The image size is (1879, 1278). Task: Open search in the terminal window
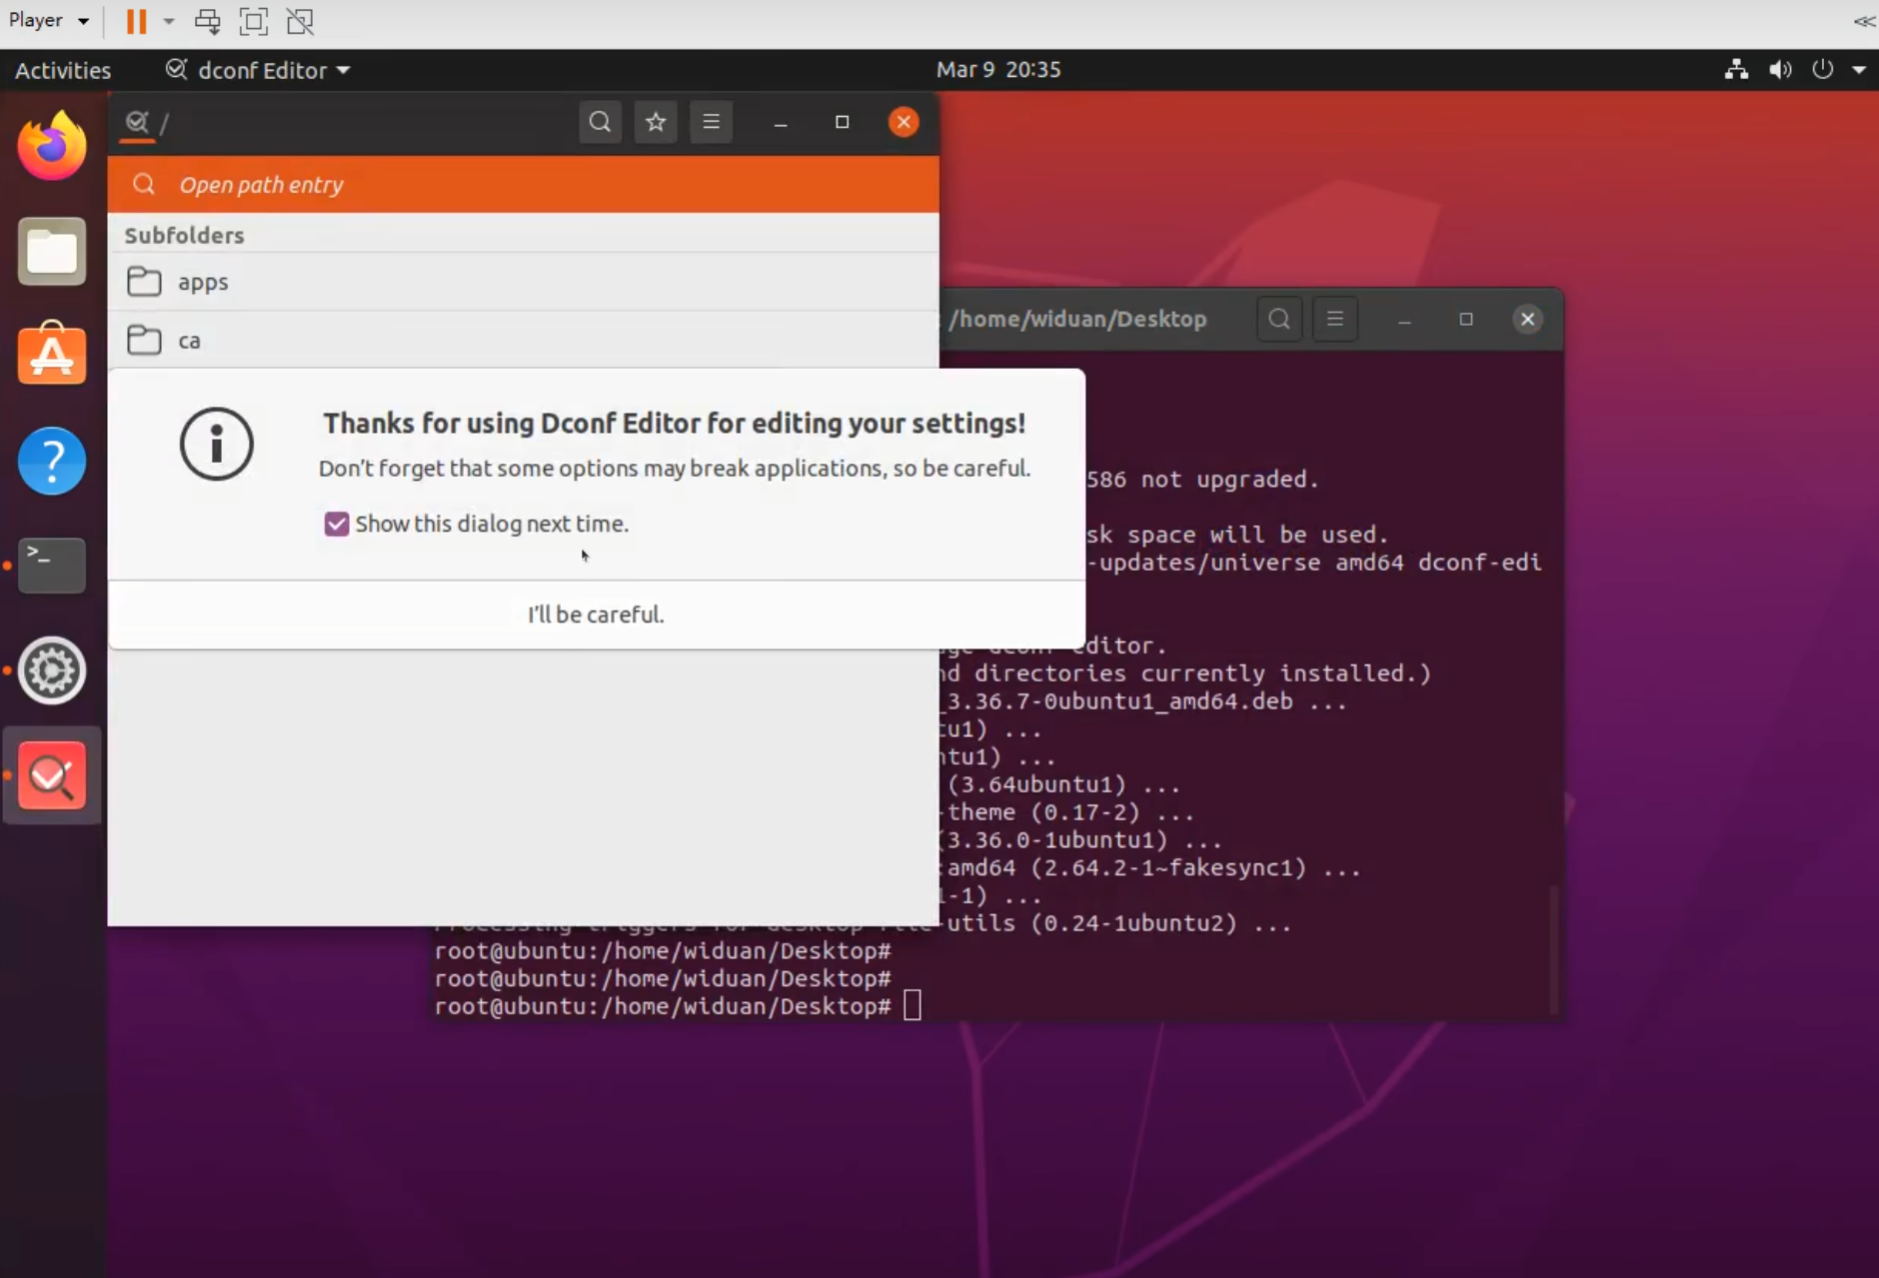tap(1279, 319)
